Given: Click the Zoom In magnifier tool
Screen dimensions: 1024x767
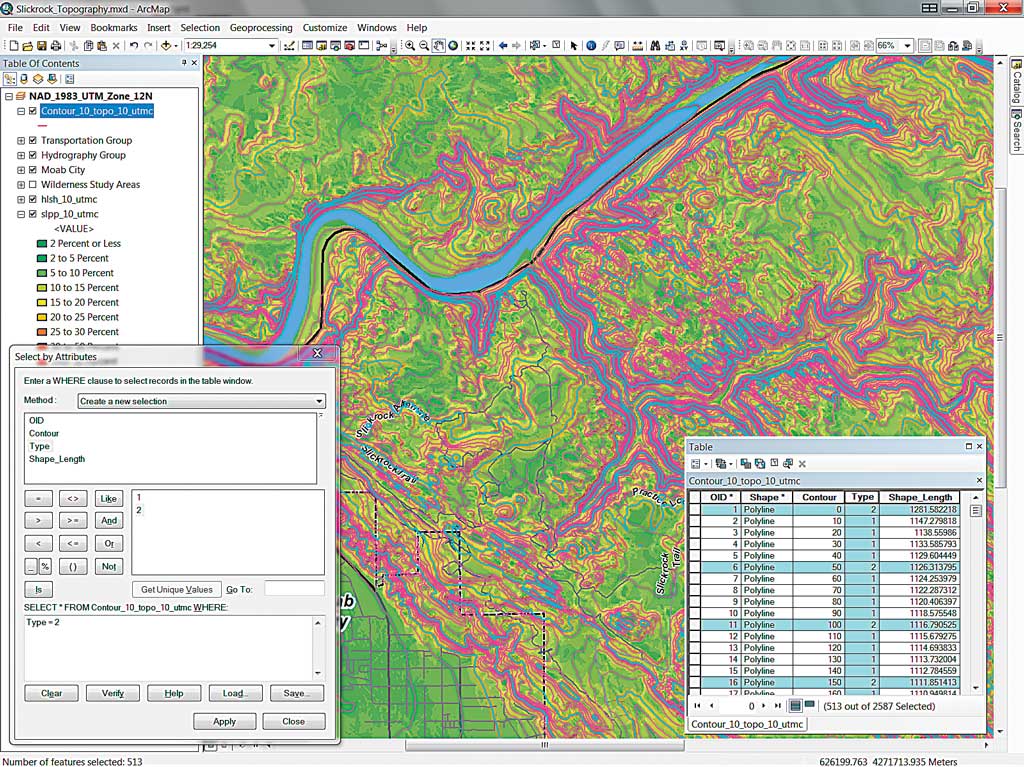Looking at the screenshot, I should coord(410,46).
